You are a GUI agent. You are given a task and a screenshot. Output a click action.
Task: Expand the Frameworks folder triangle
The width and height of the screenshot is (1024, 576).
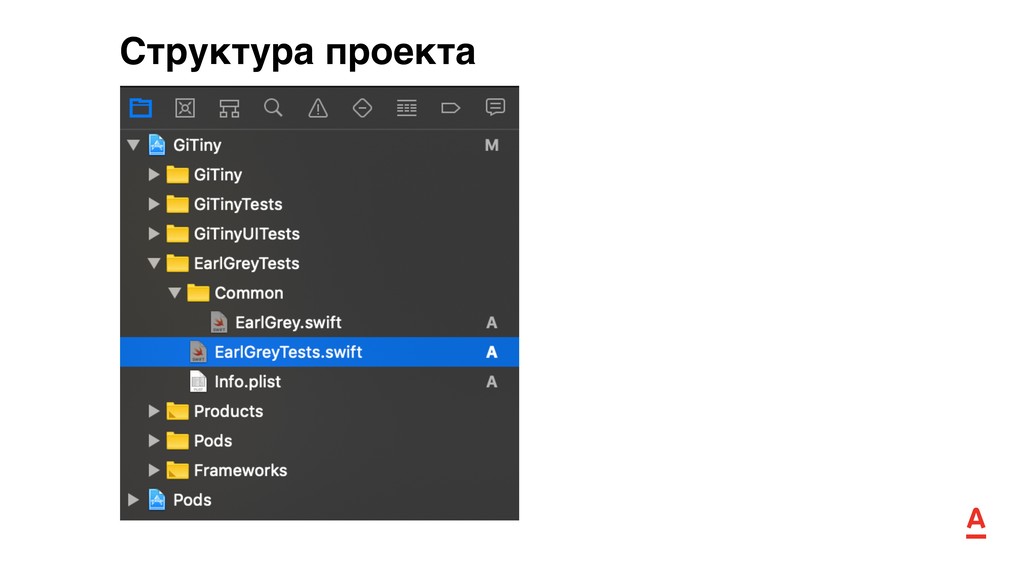tap(154, 470)
